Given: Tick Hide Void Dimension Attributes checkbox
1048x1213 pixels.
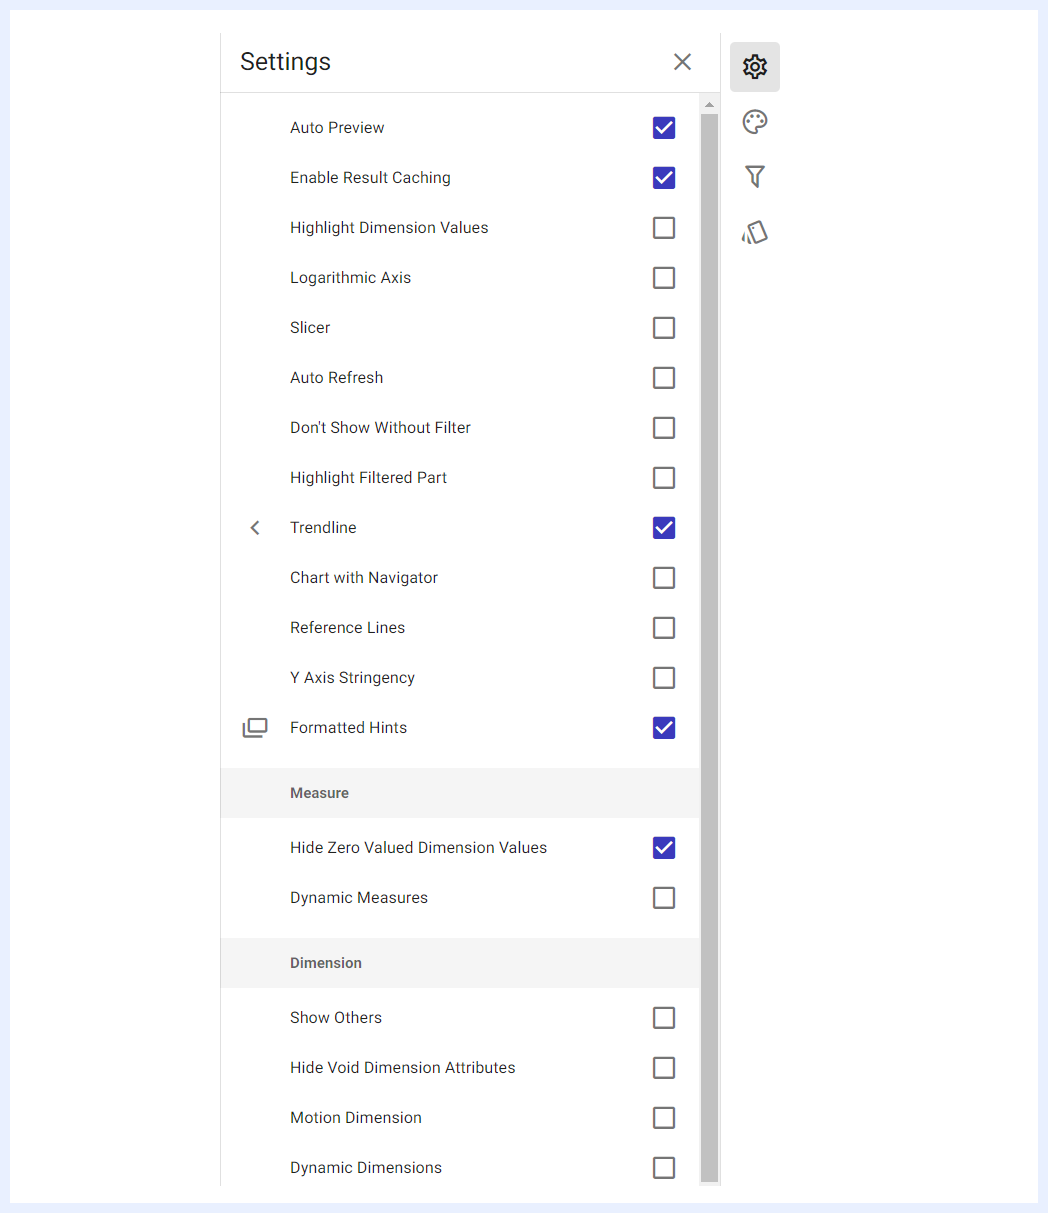Looking at the screenshot, I should tap(664, 1068).
